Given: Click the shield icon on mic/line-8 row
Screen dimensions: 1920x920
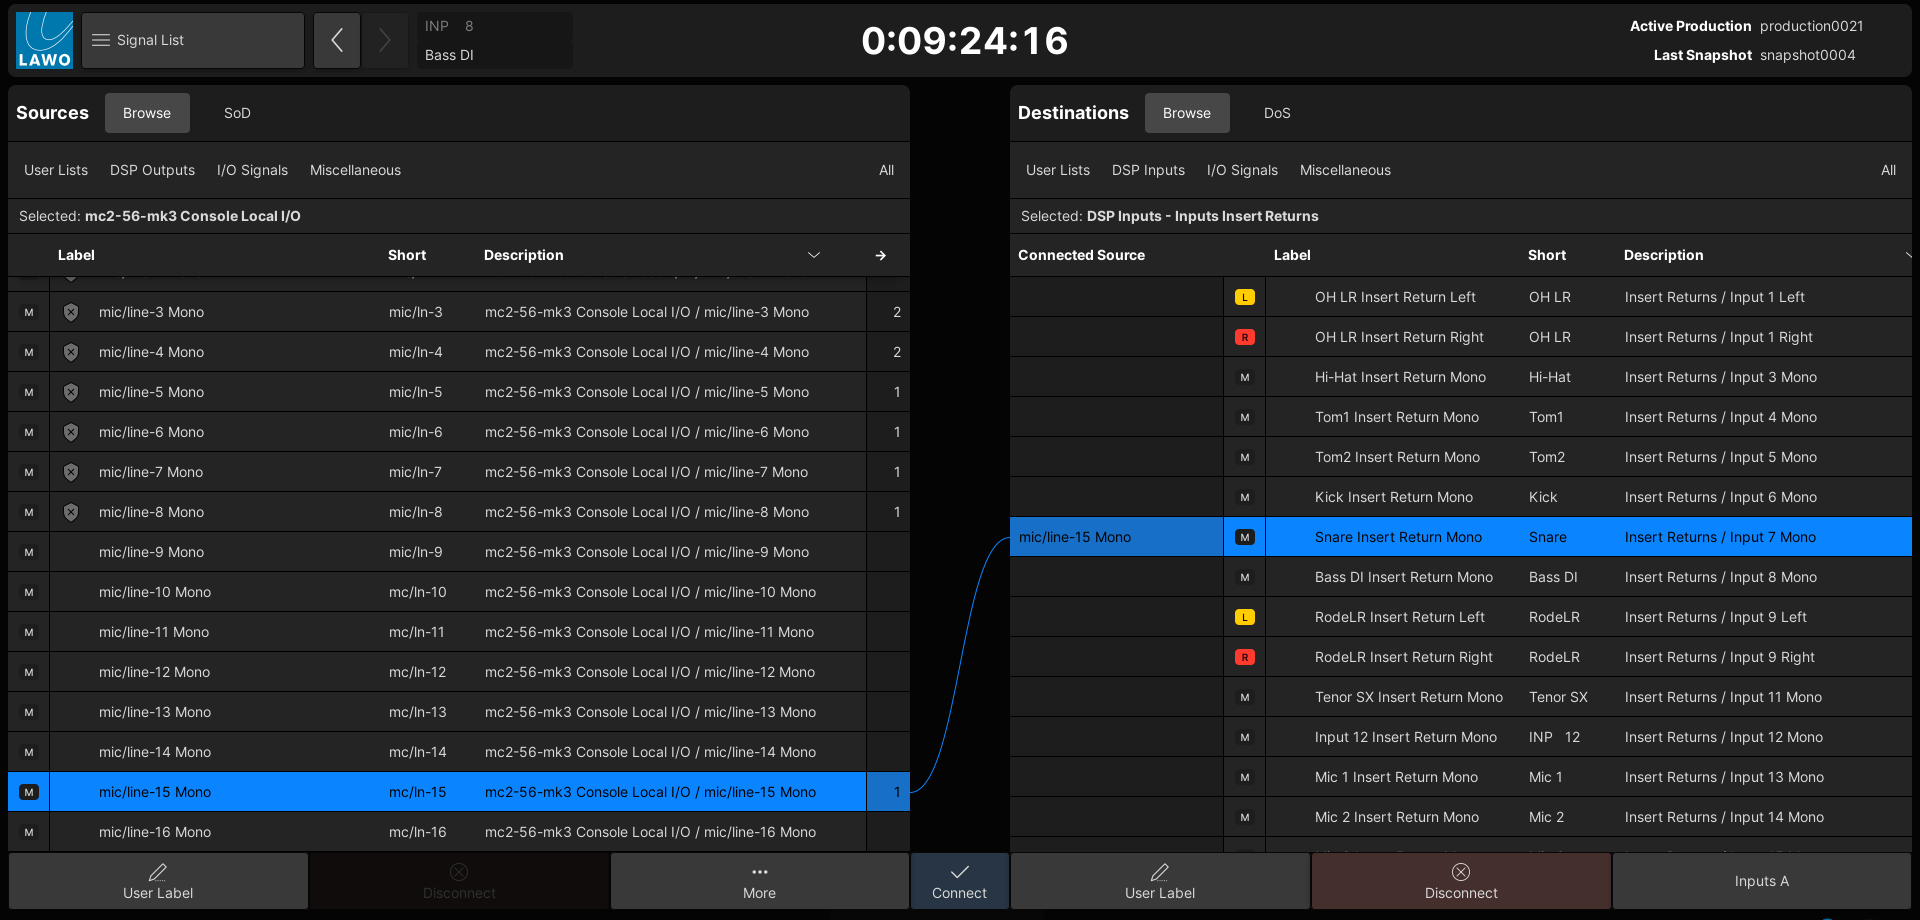Looking at the screenshot, I should (x=71, y=512).
